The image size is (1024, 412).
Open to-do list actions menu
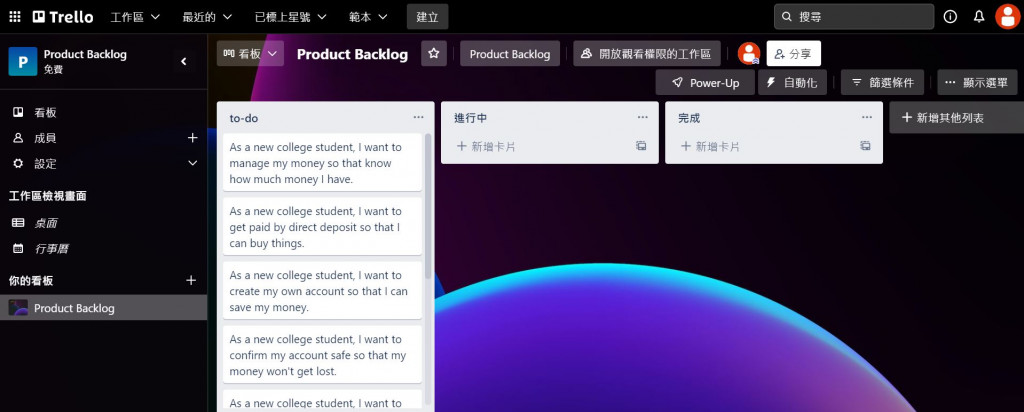419,118
